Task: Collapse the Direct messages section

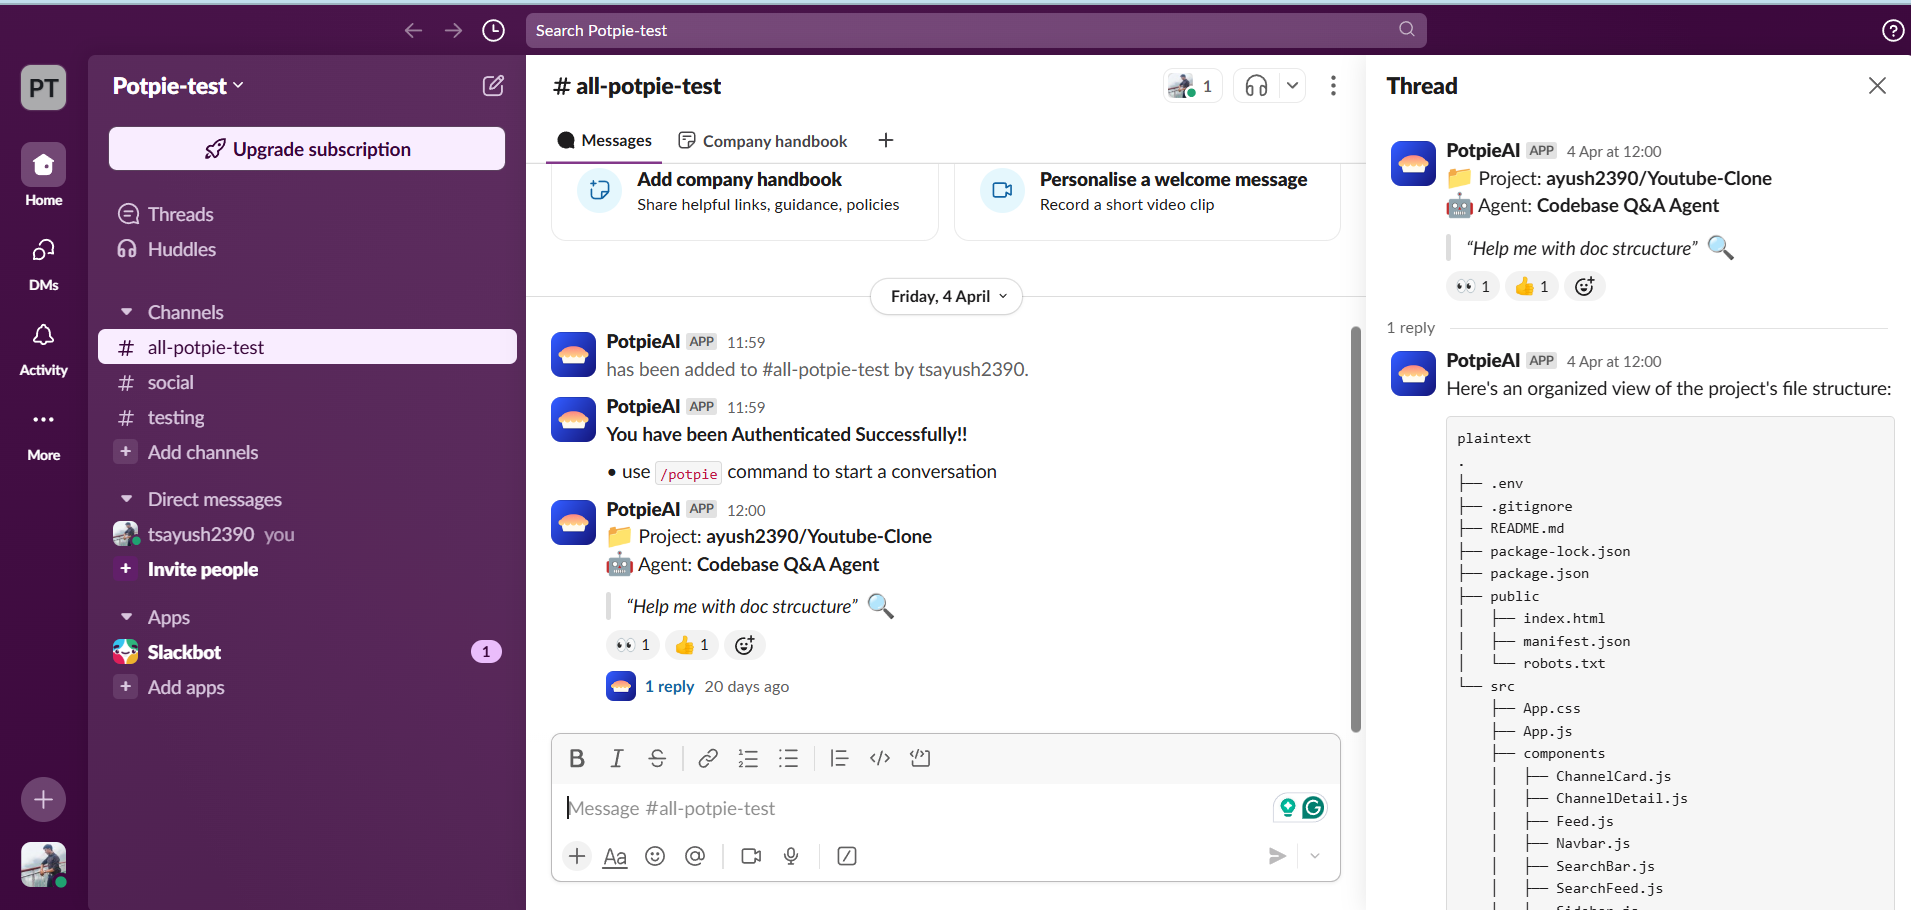Action: pos(127,499)
